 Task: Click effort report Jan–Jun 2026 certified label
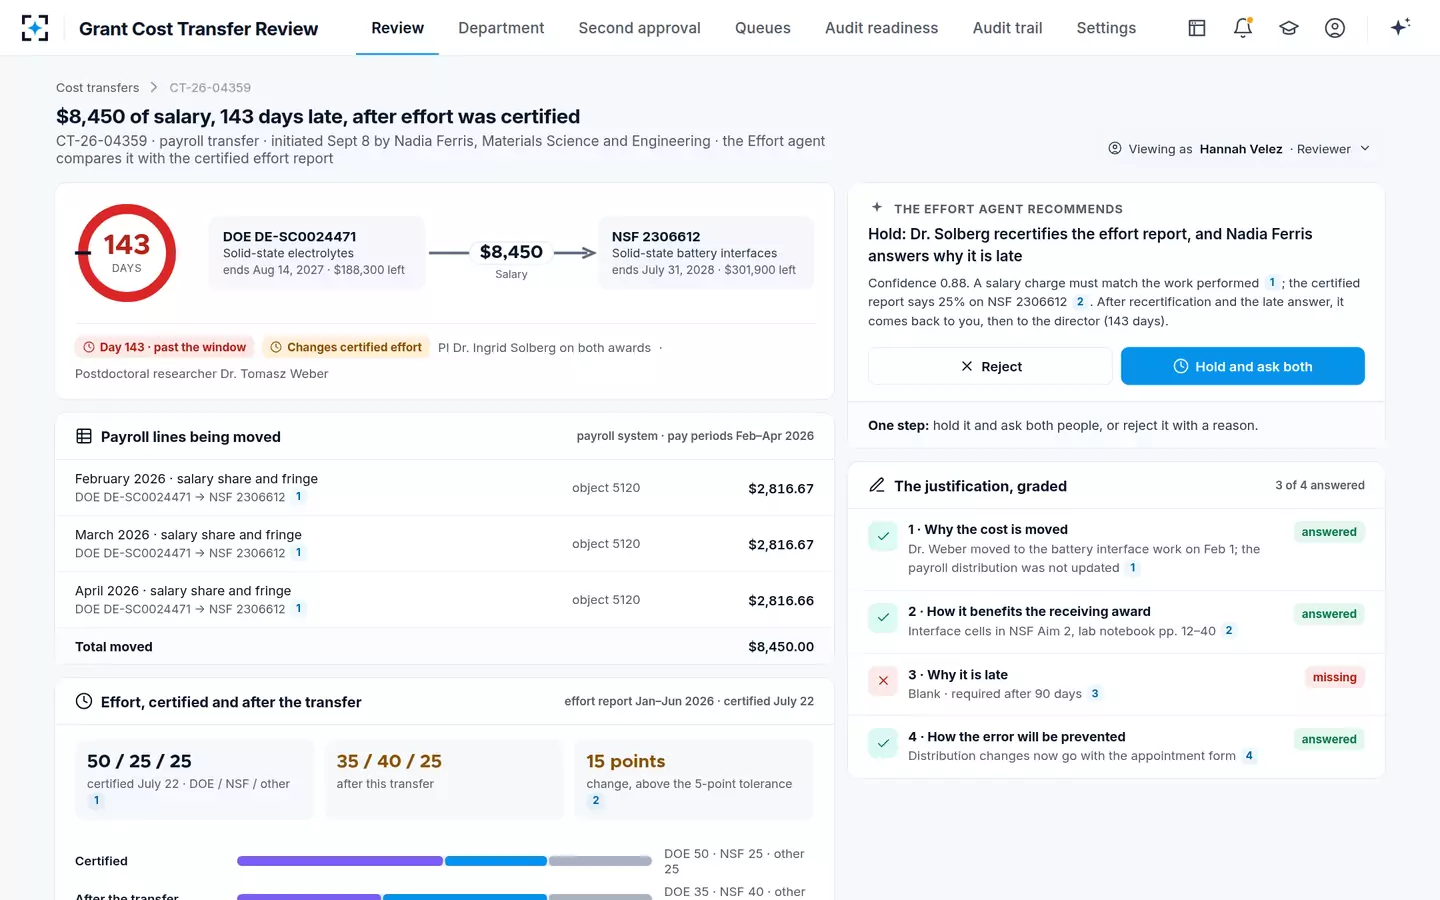pos(689,701)
